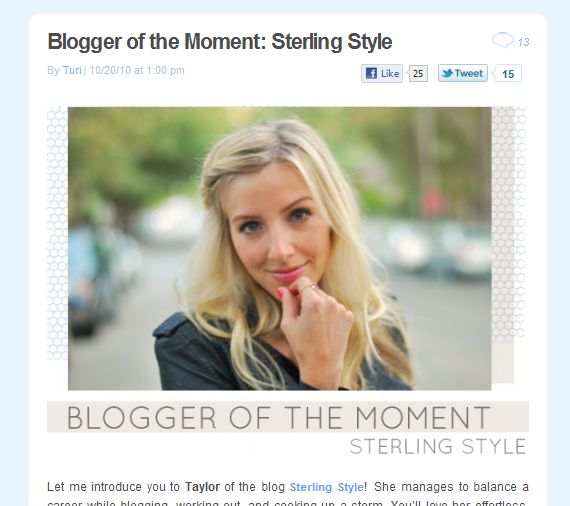Click the Facebook logo icon
This screenshot has width=570, height=506.
[371, 73]
